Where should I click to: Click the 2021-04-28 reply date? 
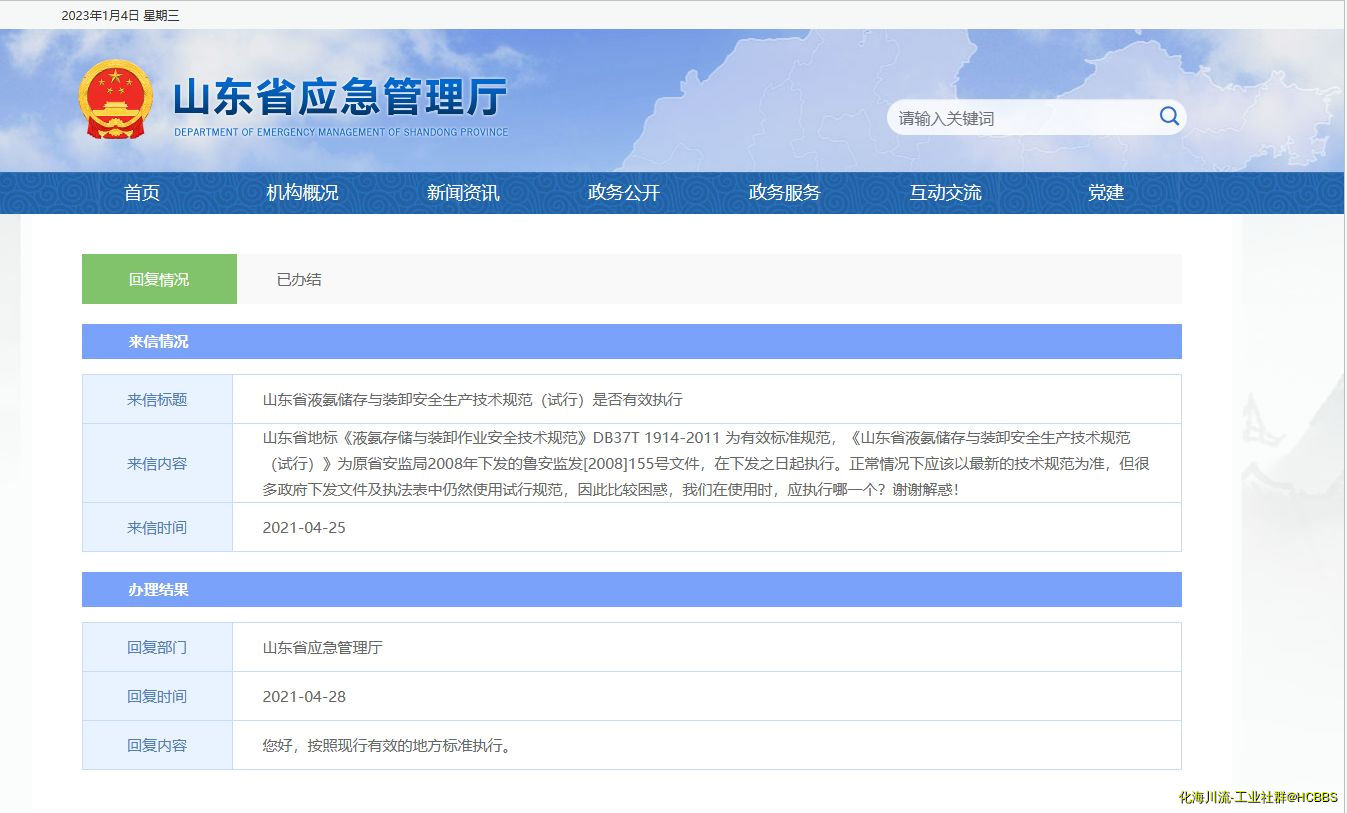304,696
